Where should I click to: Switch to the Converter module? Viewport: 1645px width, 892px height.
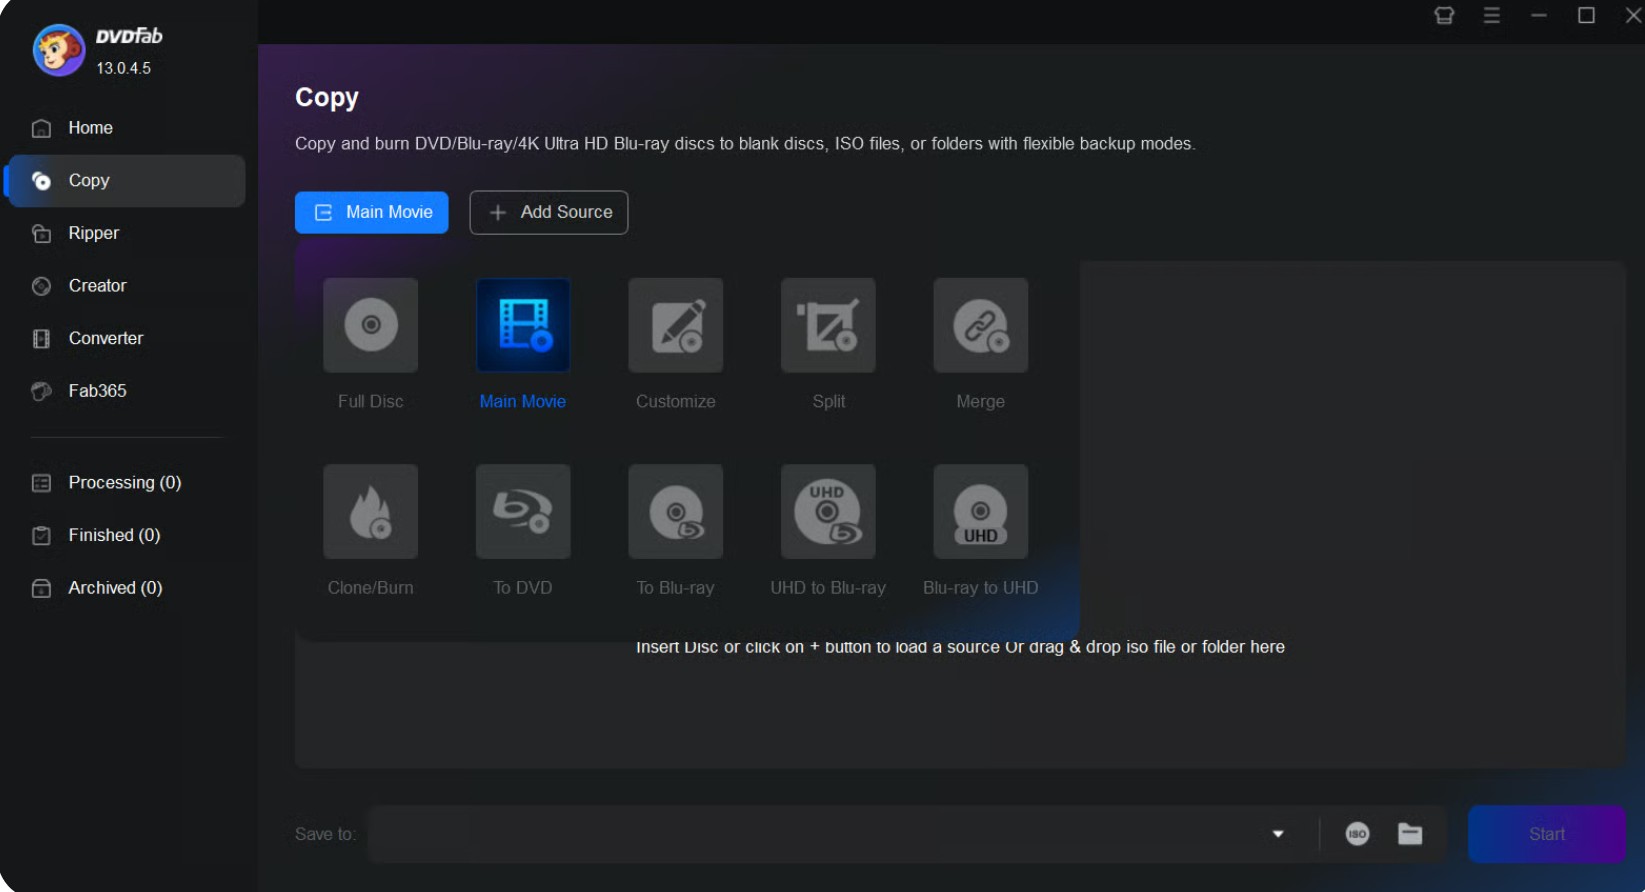click(105, 338)
